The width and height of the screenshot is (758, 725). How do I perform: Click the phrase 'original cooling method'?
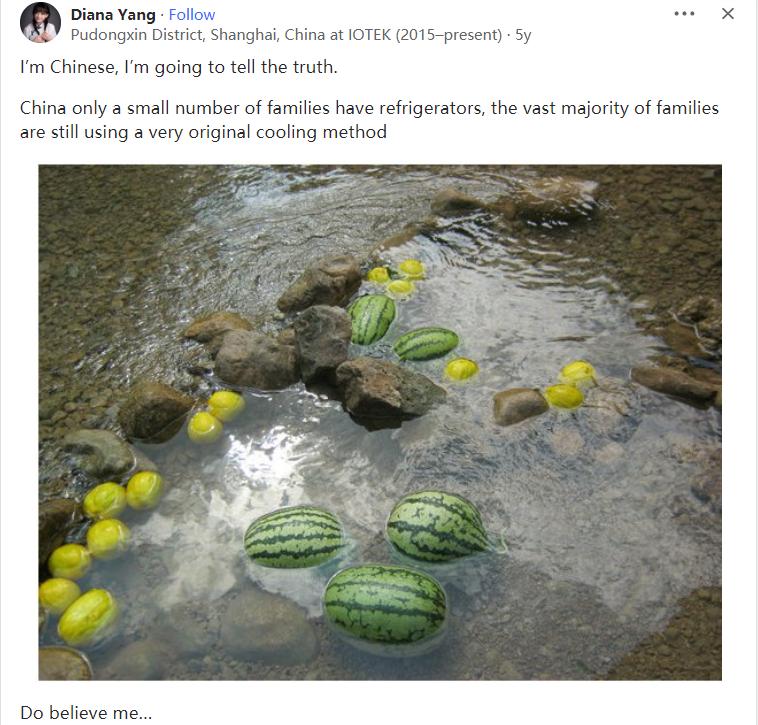pos(287,132)
